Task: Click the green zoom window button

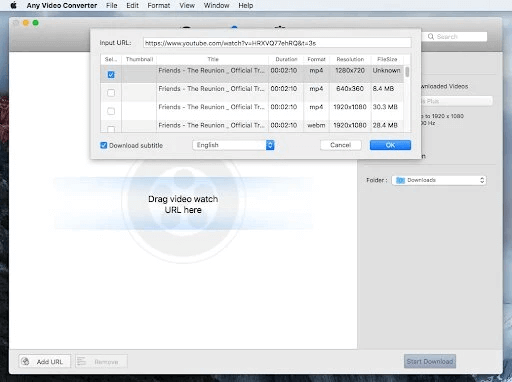Action: (36, 23)
